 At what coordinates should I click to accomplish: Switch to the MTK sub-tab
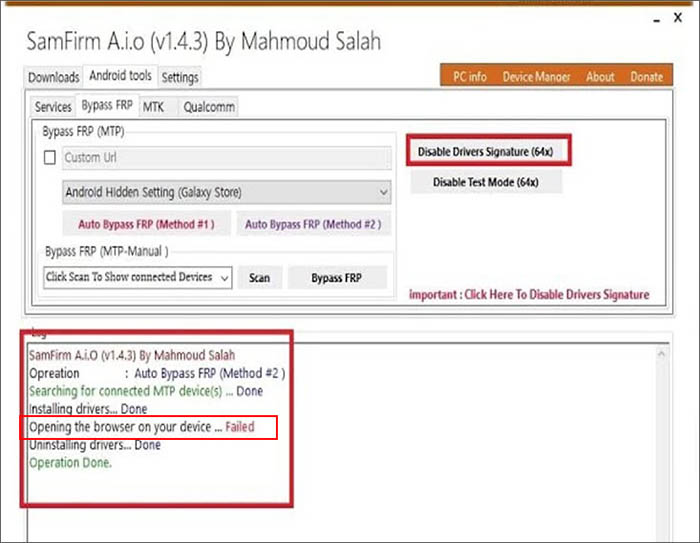153,107
